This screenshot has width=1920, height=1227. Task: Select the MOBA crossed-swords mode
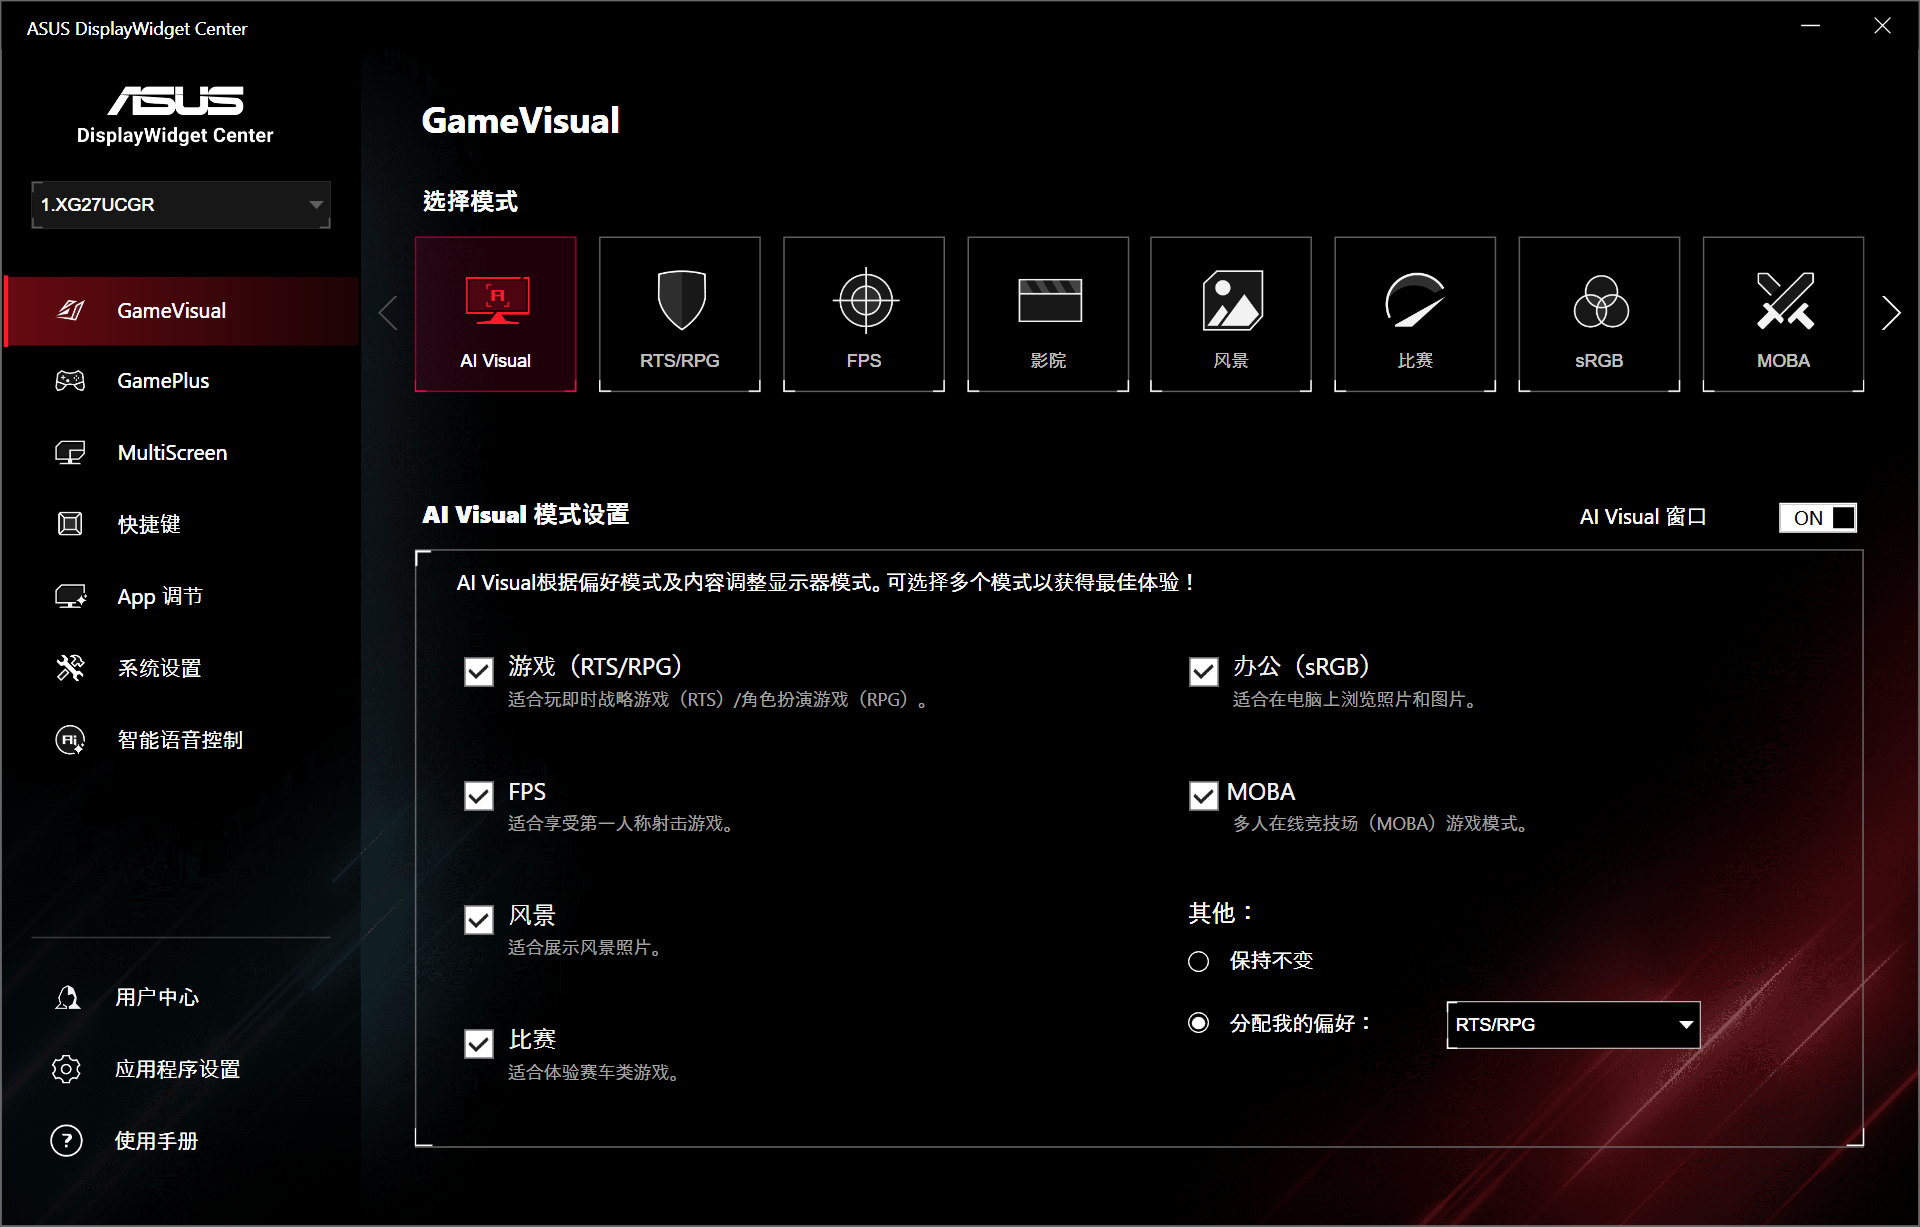[1782, 313]
